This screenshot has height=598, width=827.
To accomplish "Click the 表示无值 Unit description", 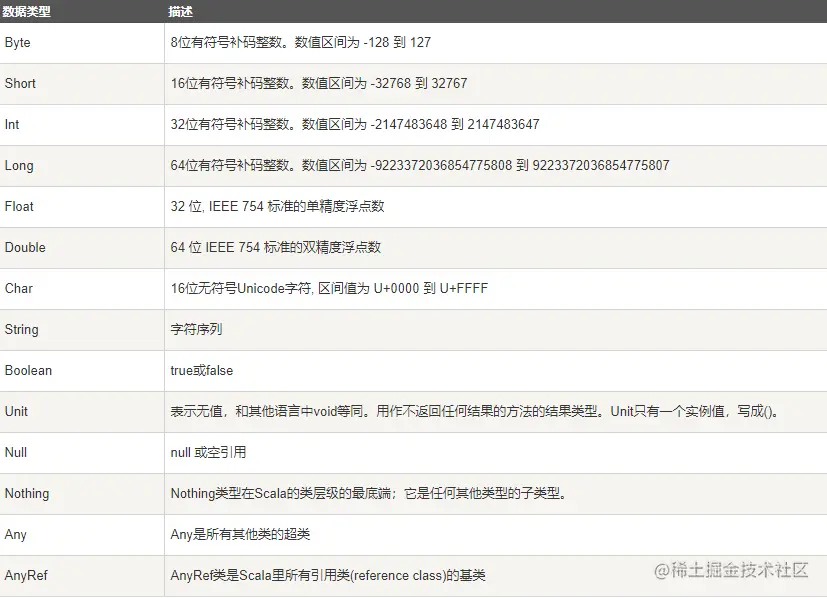I will [475, 411].
